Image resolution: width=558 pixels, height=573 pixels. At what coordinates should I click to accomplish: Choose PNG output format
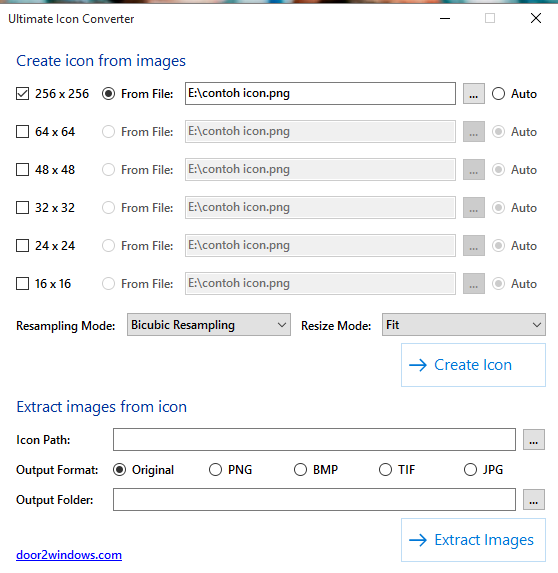click(215, 470)
